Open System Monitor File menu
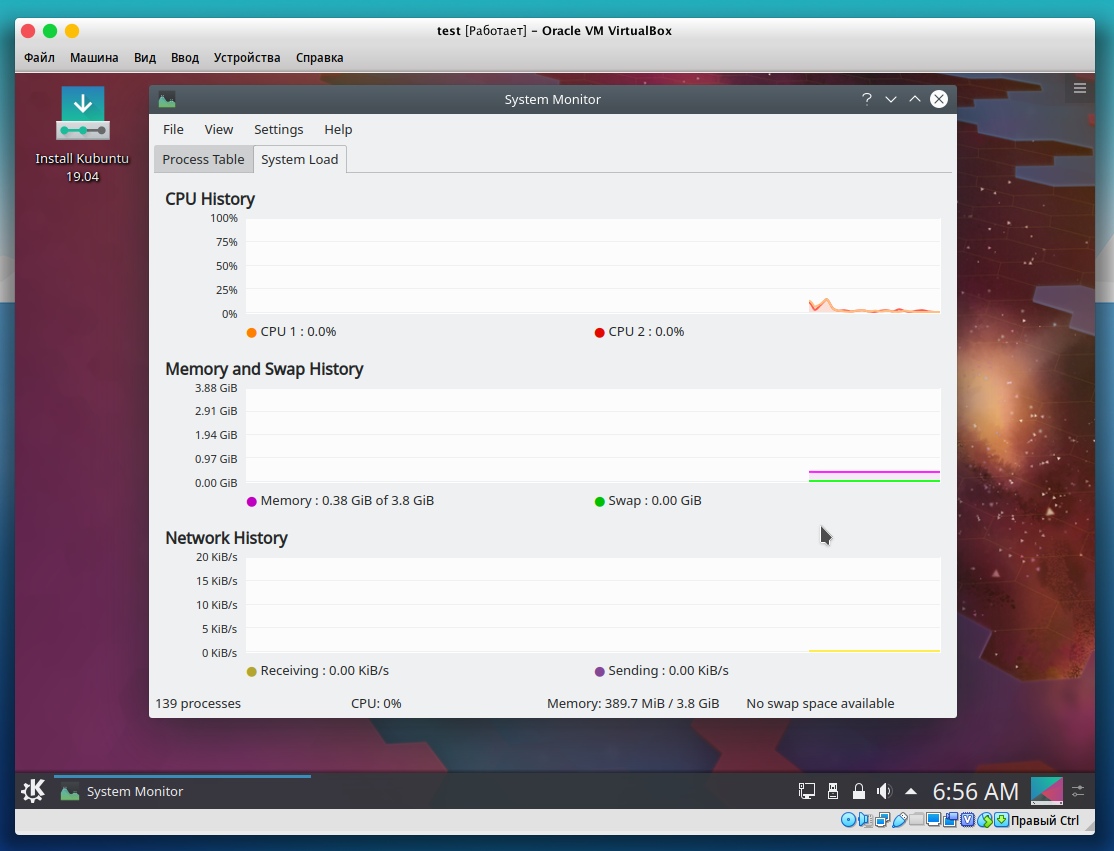This screenshot has width=1114, height=851. 173,129
